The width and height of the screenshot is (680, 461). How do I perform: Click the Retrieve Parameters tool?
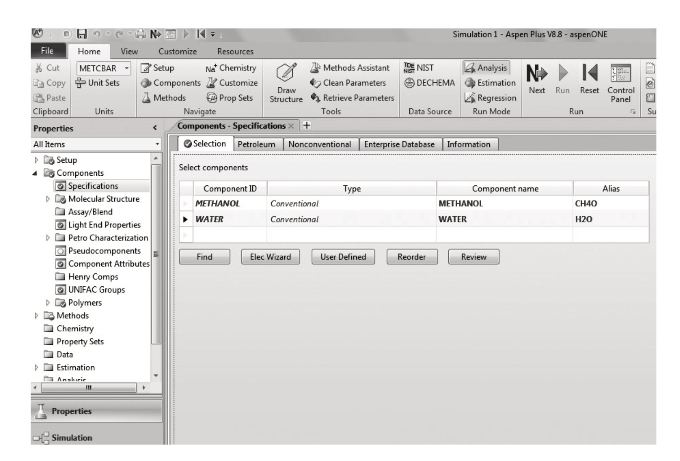click(352, 98)
